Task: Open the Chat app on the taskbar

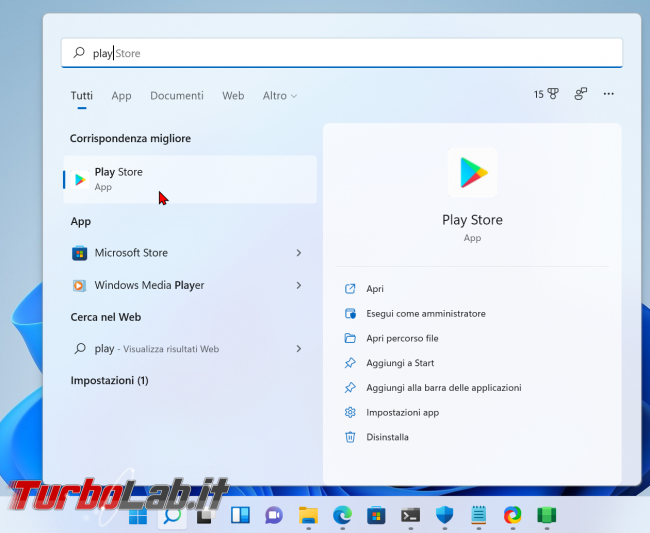Action: [x=274, y=516]
